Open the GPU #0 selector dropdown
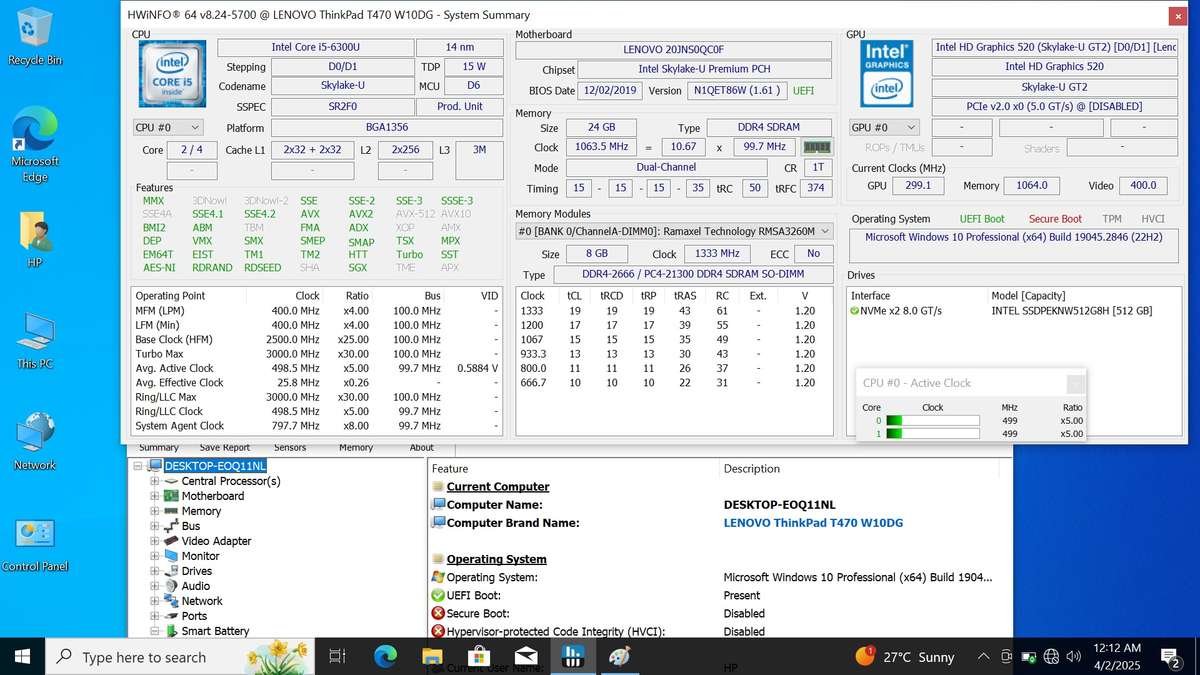The height and width of the screenshot is (675, 1200). tap(884, 128)
